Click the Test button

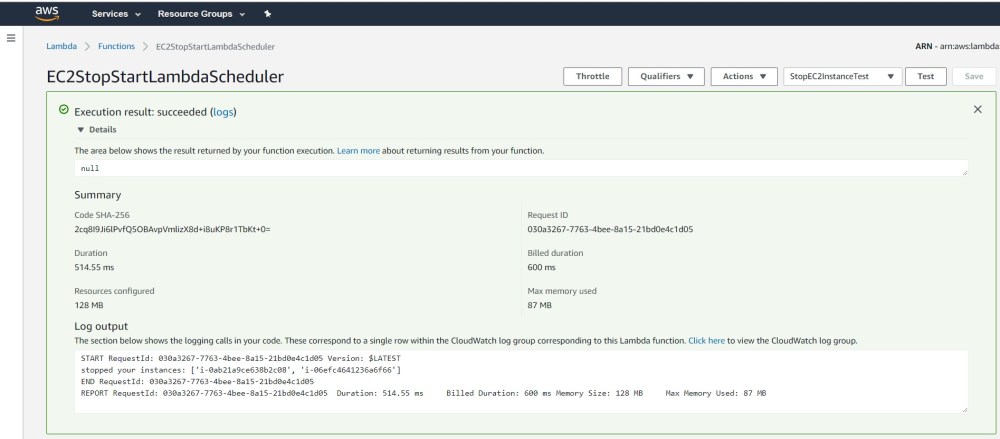point(925,77)
